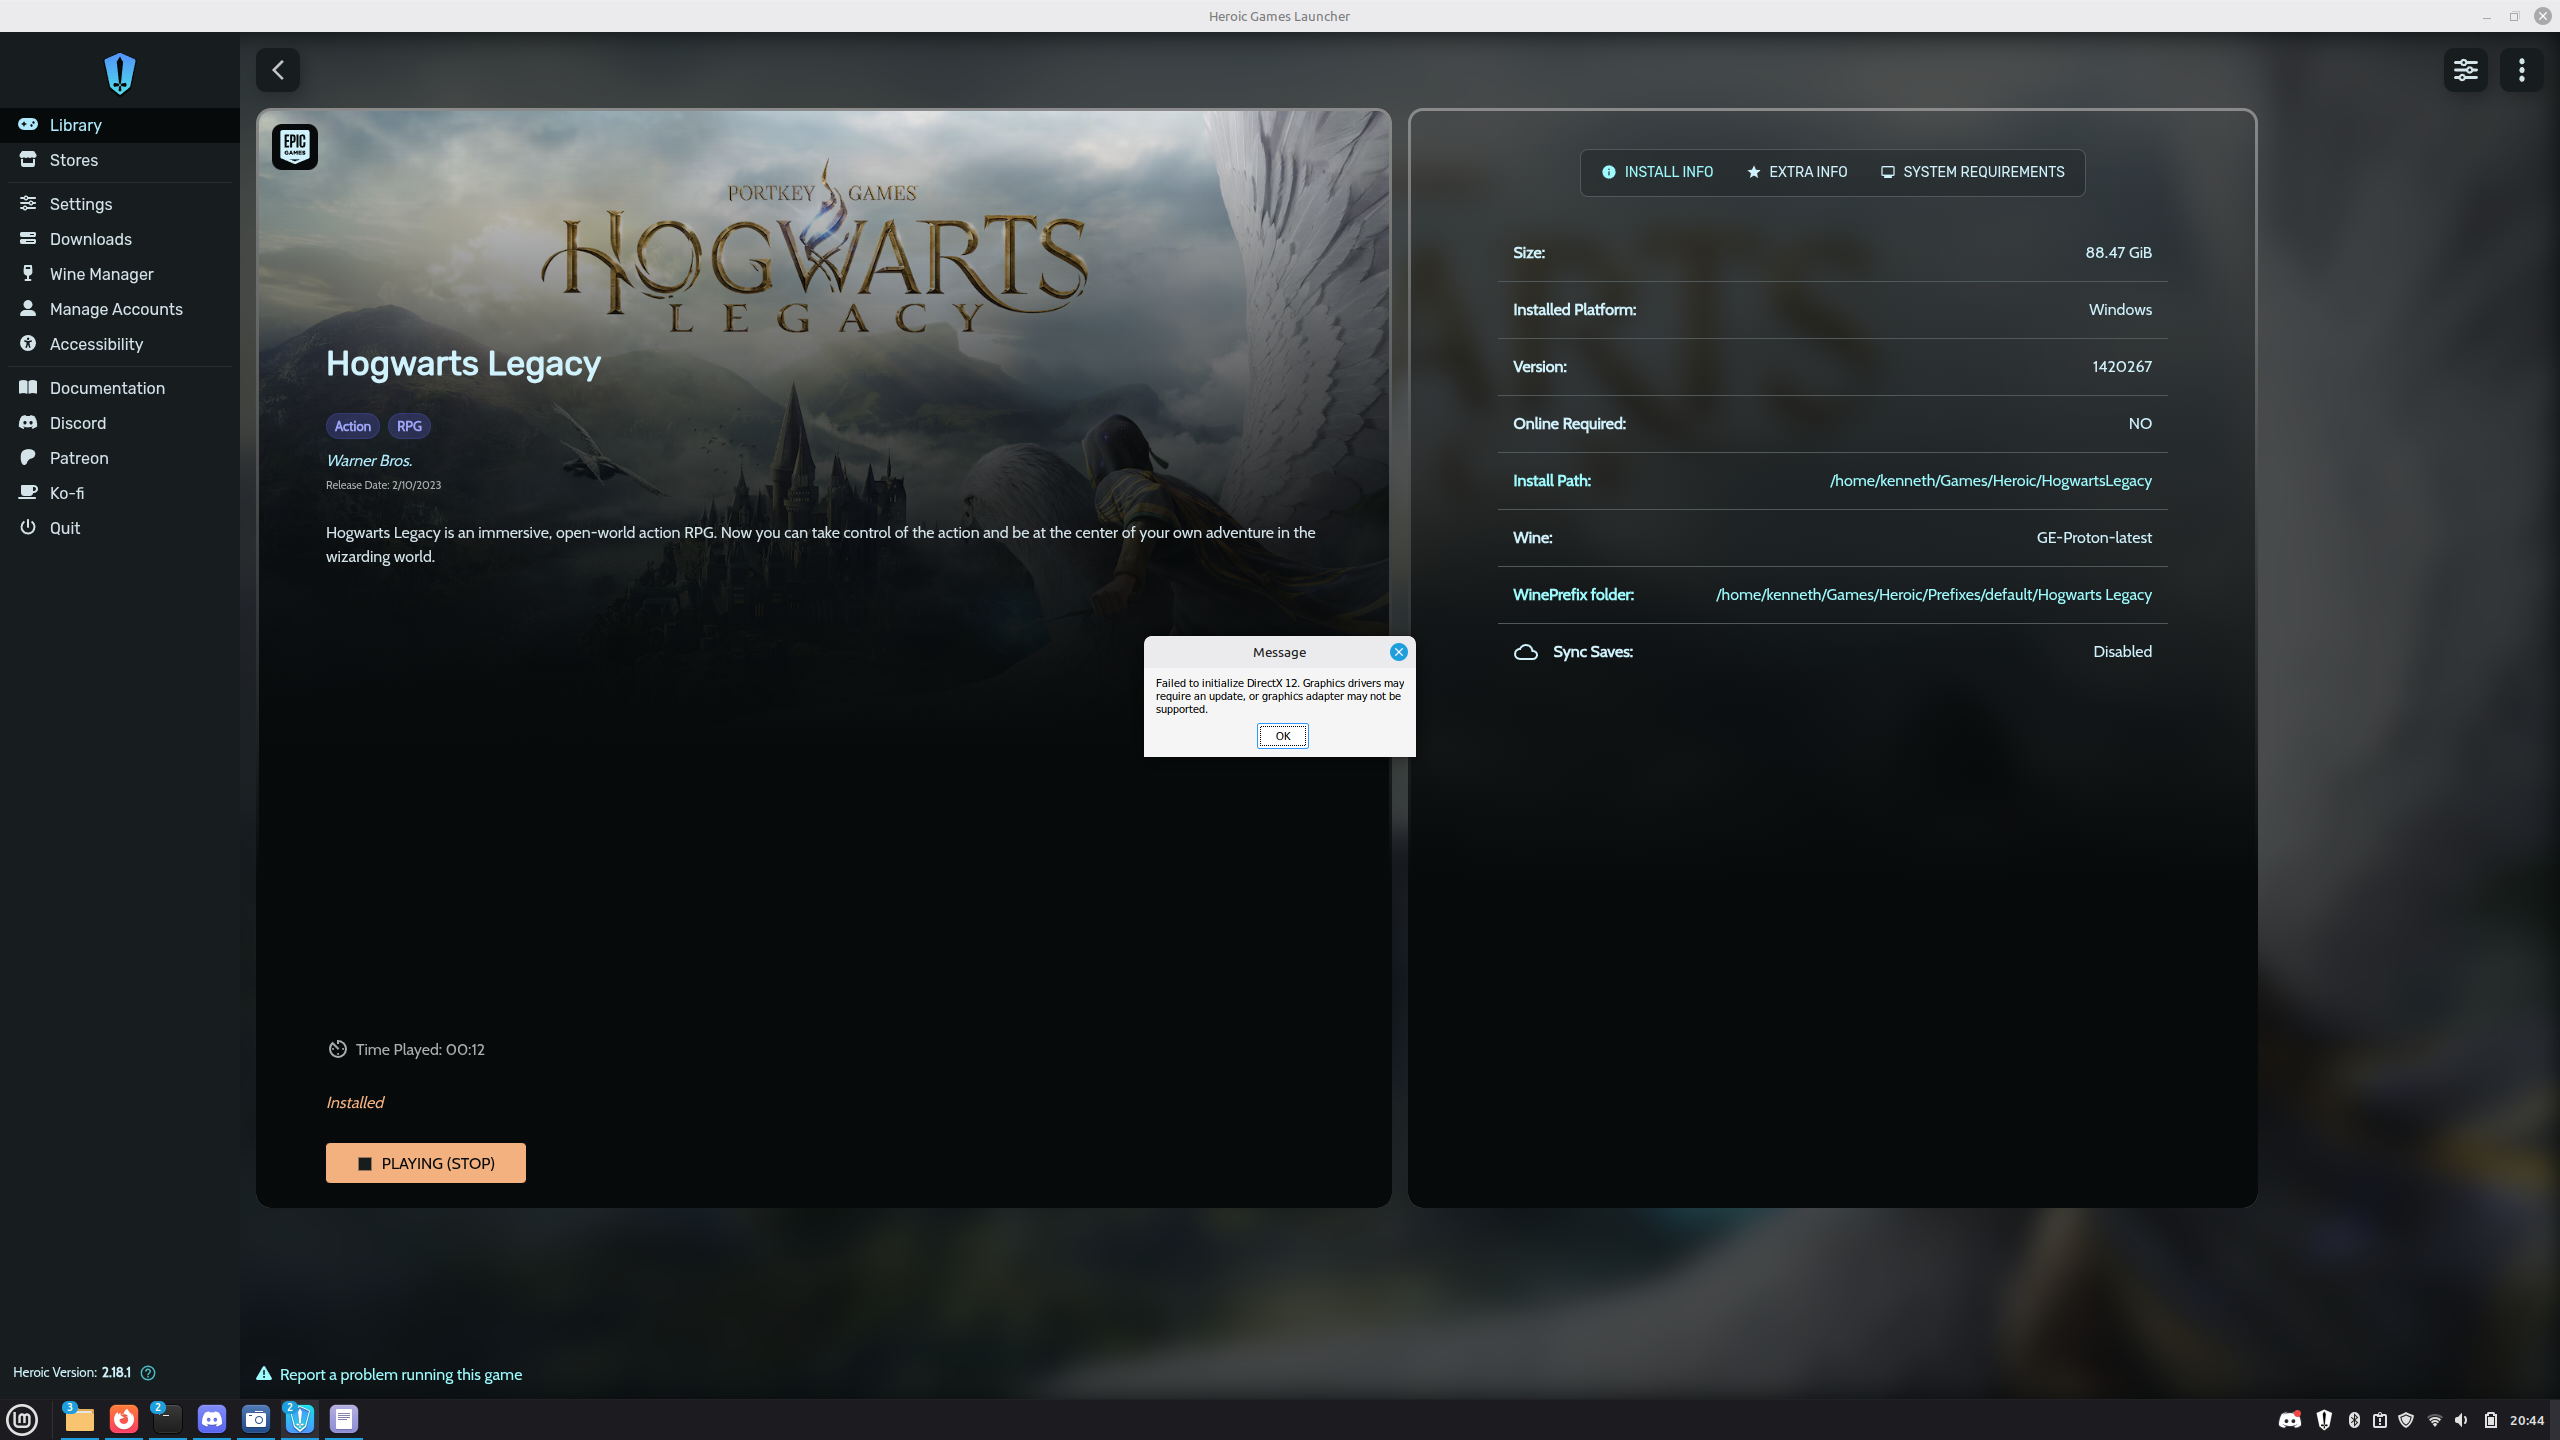This screenshot has width=2560, height=1440.
Task: Open Discord link in sidebar
Action: pyautogui.click(x=77, y=423)
